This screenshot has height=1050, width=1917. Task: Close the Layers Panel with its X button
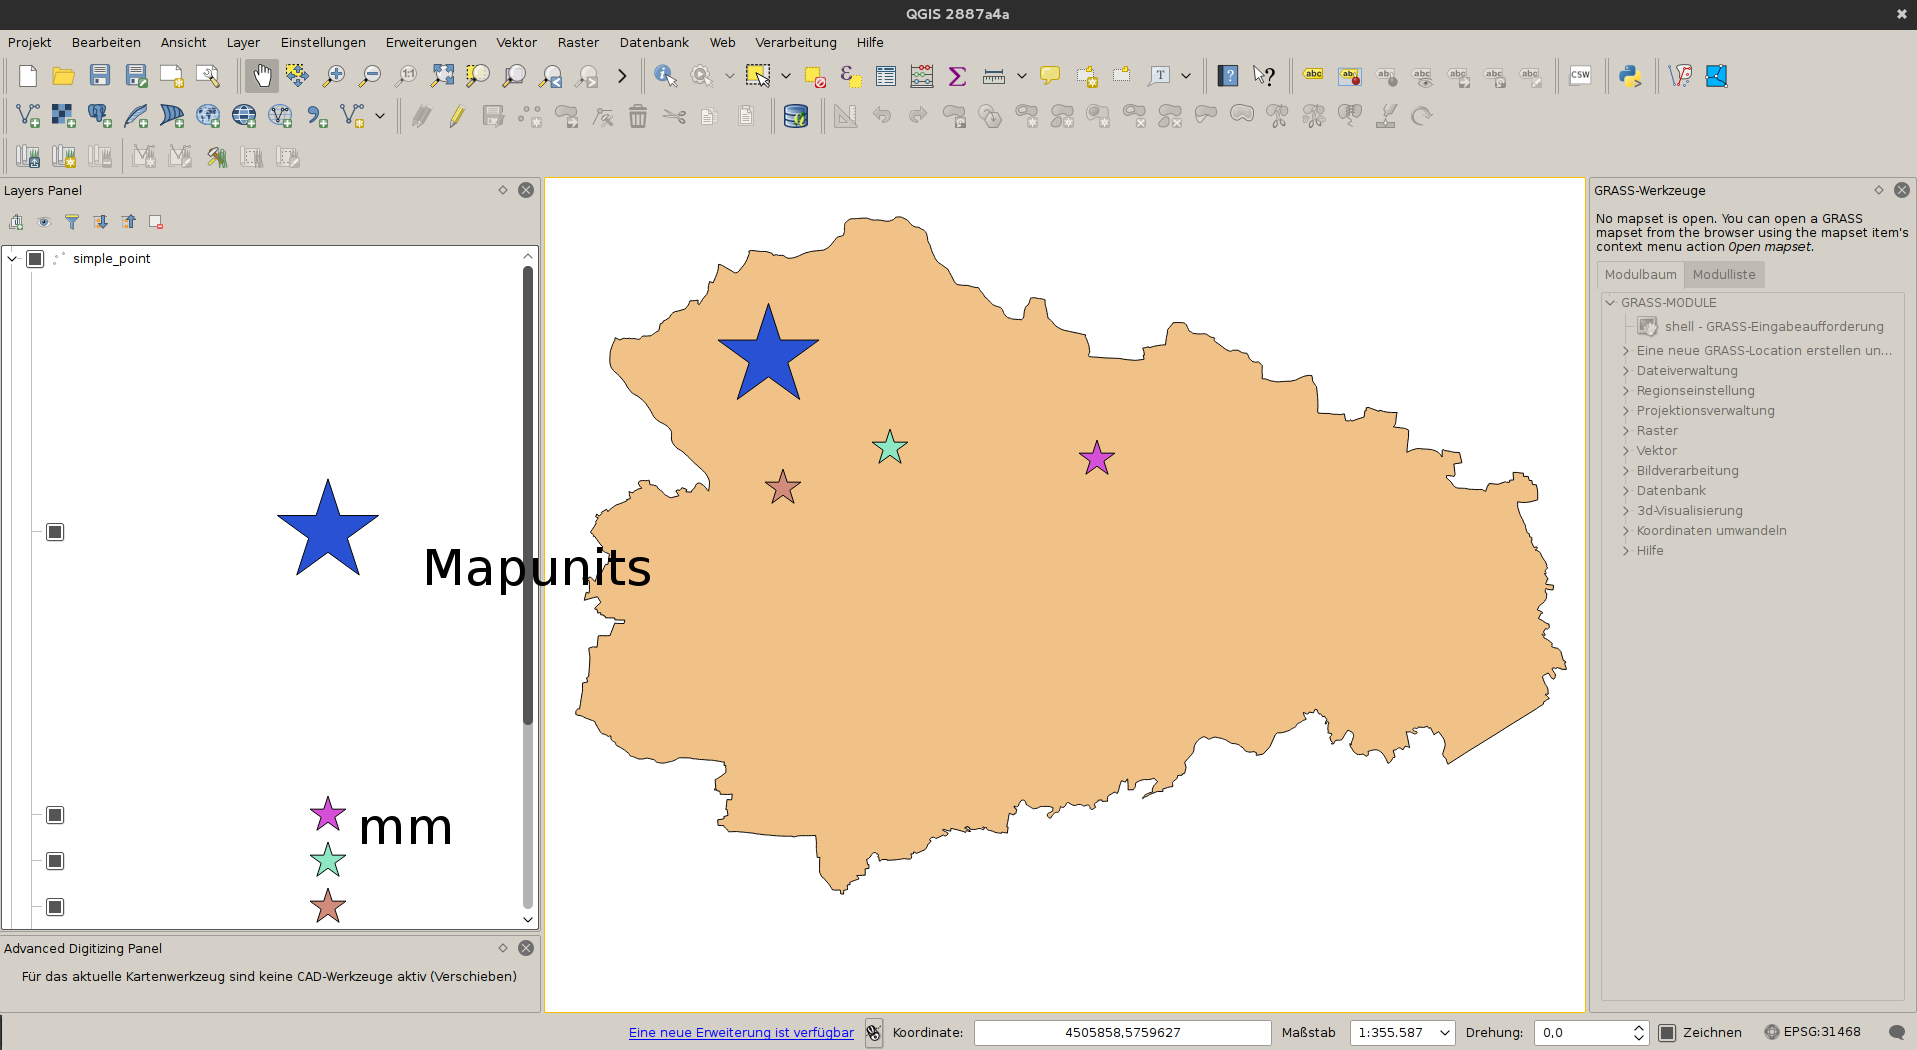point(526,190)
